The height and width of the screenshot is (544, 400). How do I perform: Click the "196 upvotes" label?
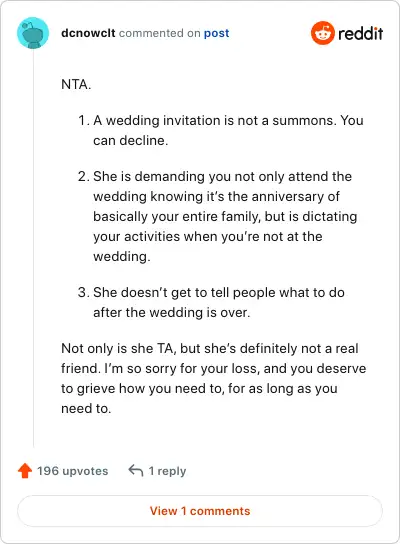tap(73, 471)
